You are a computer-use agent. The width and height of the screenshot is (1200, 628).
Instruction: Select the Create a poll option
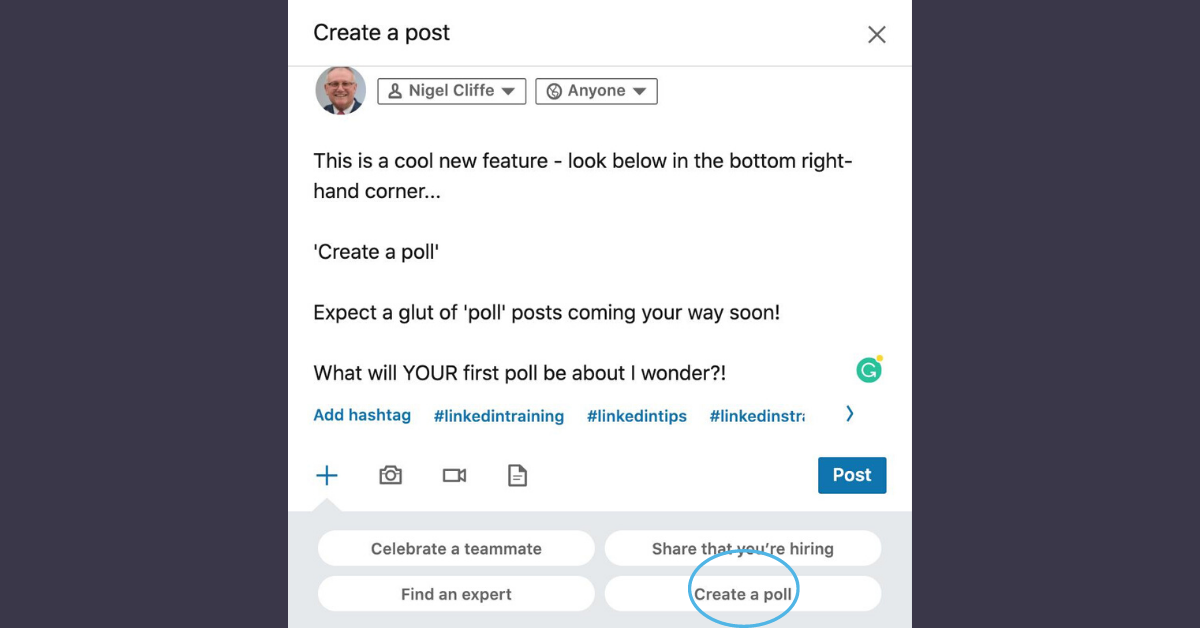[743, 593]
